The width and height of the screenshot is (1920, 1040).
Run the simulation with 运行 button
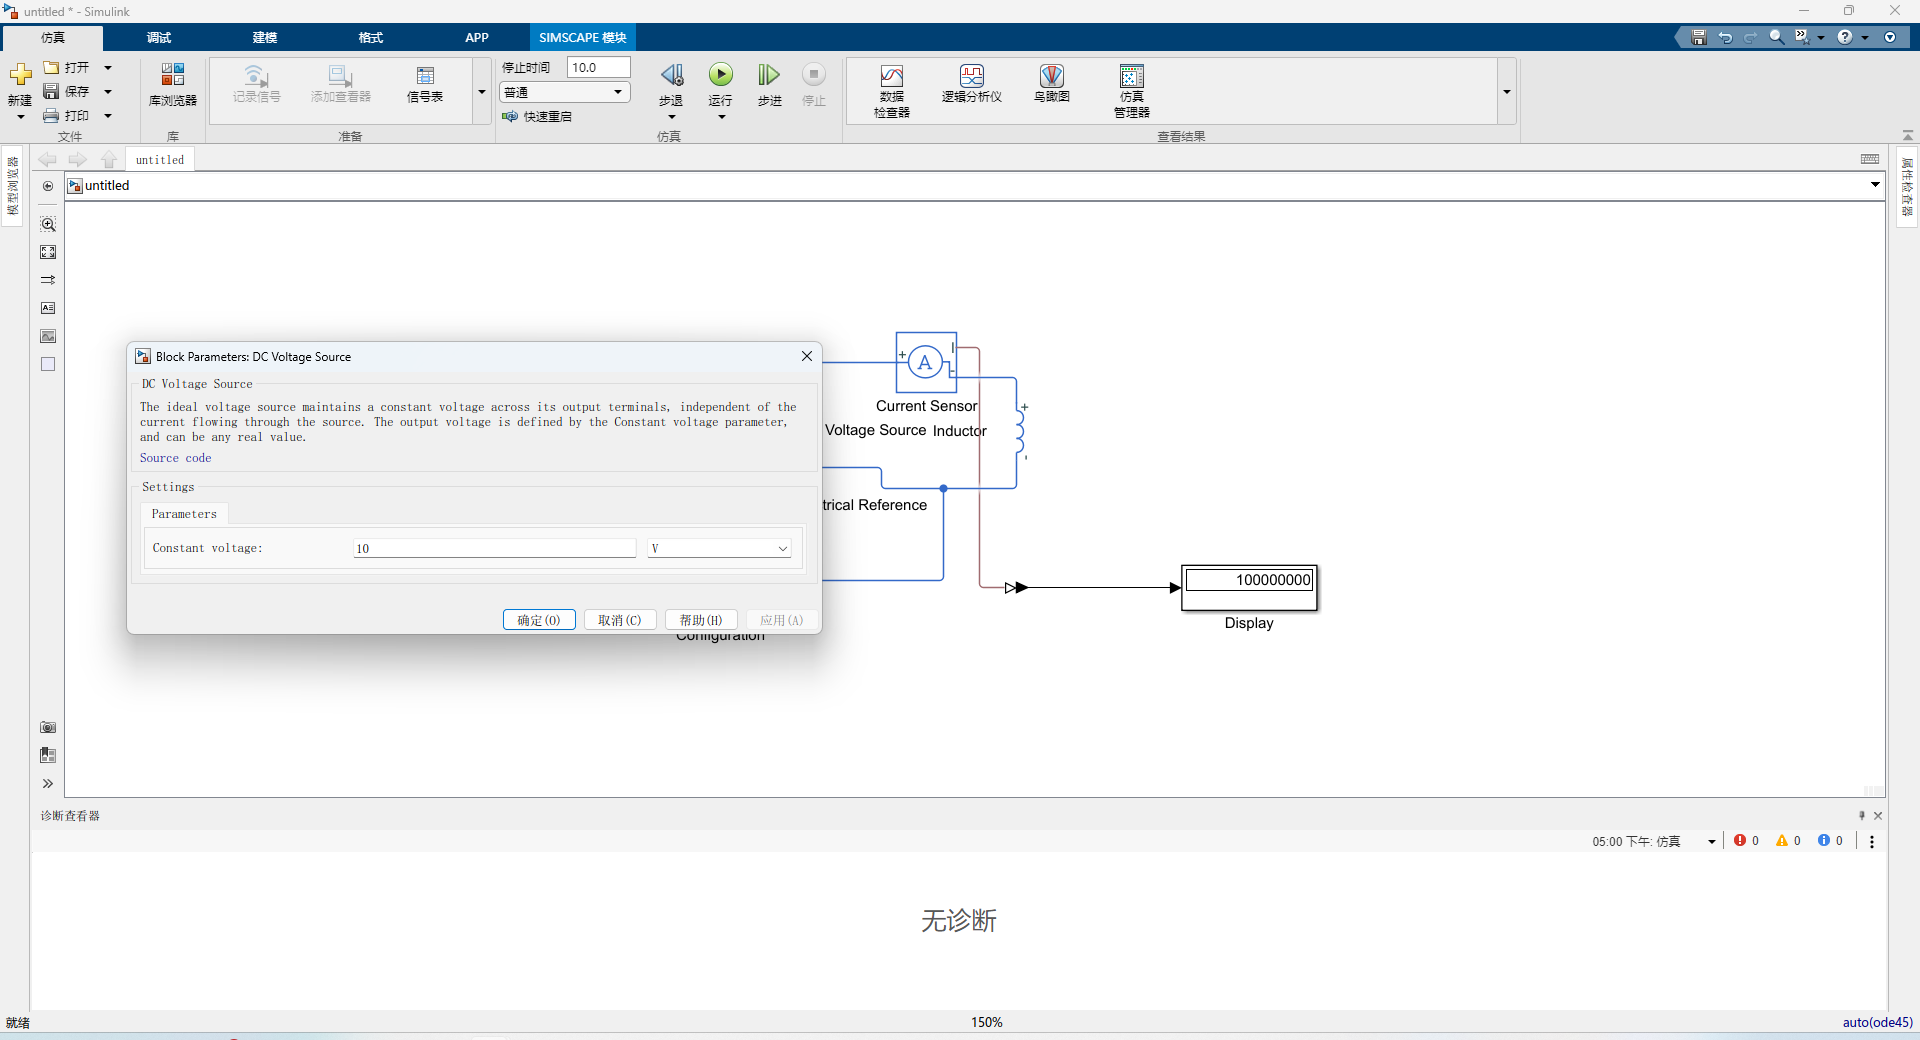[721, 75]
